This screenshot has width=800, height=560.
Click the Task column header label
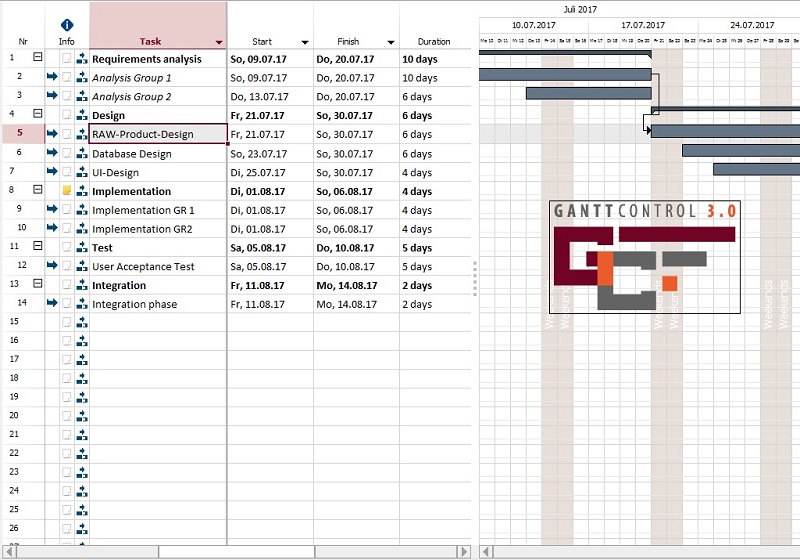pyautogui.click(x=151, y=42)
